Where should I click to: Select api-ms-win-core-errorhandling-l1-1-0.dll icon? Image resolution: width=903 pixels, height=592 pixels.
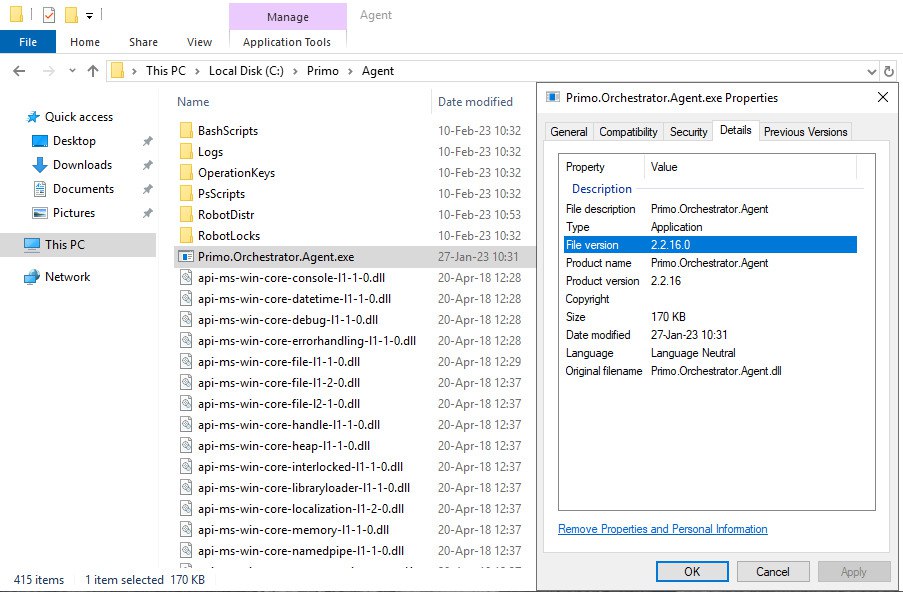point(186,341)
